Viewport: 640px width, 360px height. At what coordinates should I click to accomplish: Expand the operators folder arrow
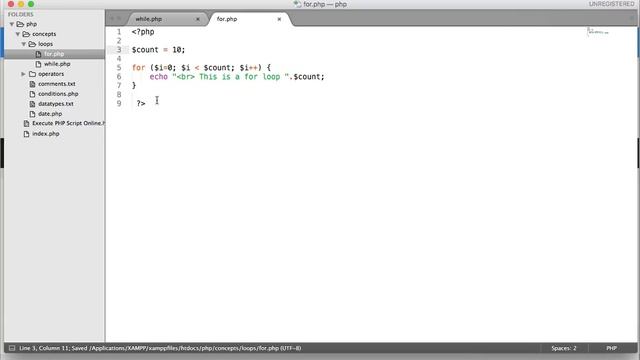tap(23, 74)
